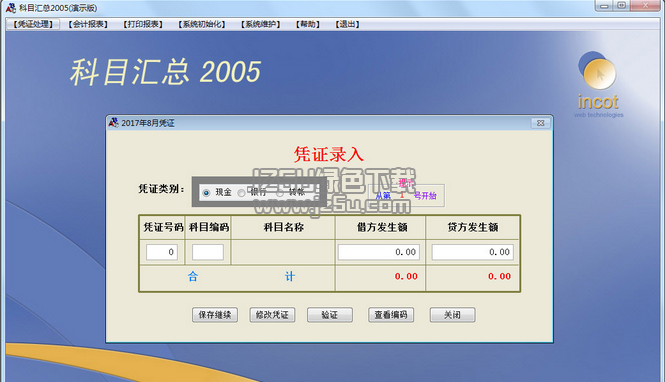Click the 验证 button

pyautogui.click(x=330, y=315)
